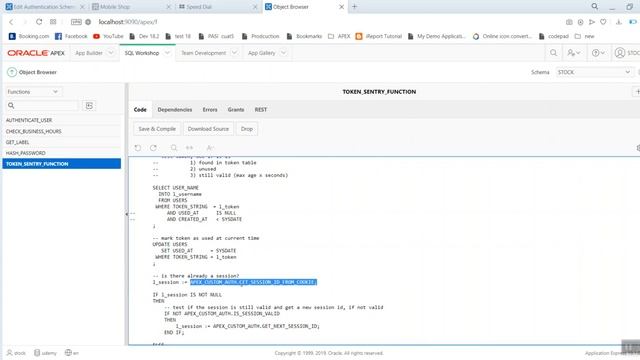Switch to the Code tab

[140, 110]
